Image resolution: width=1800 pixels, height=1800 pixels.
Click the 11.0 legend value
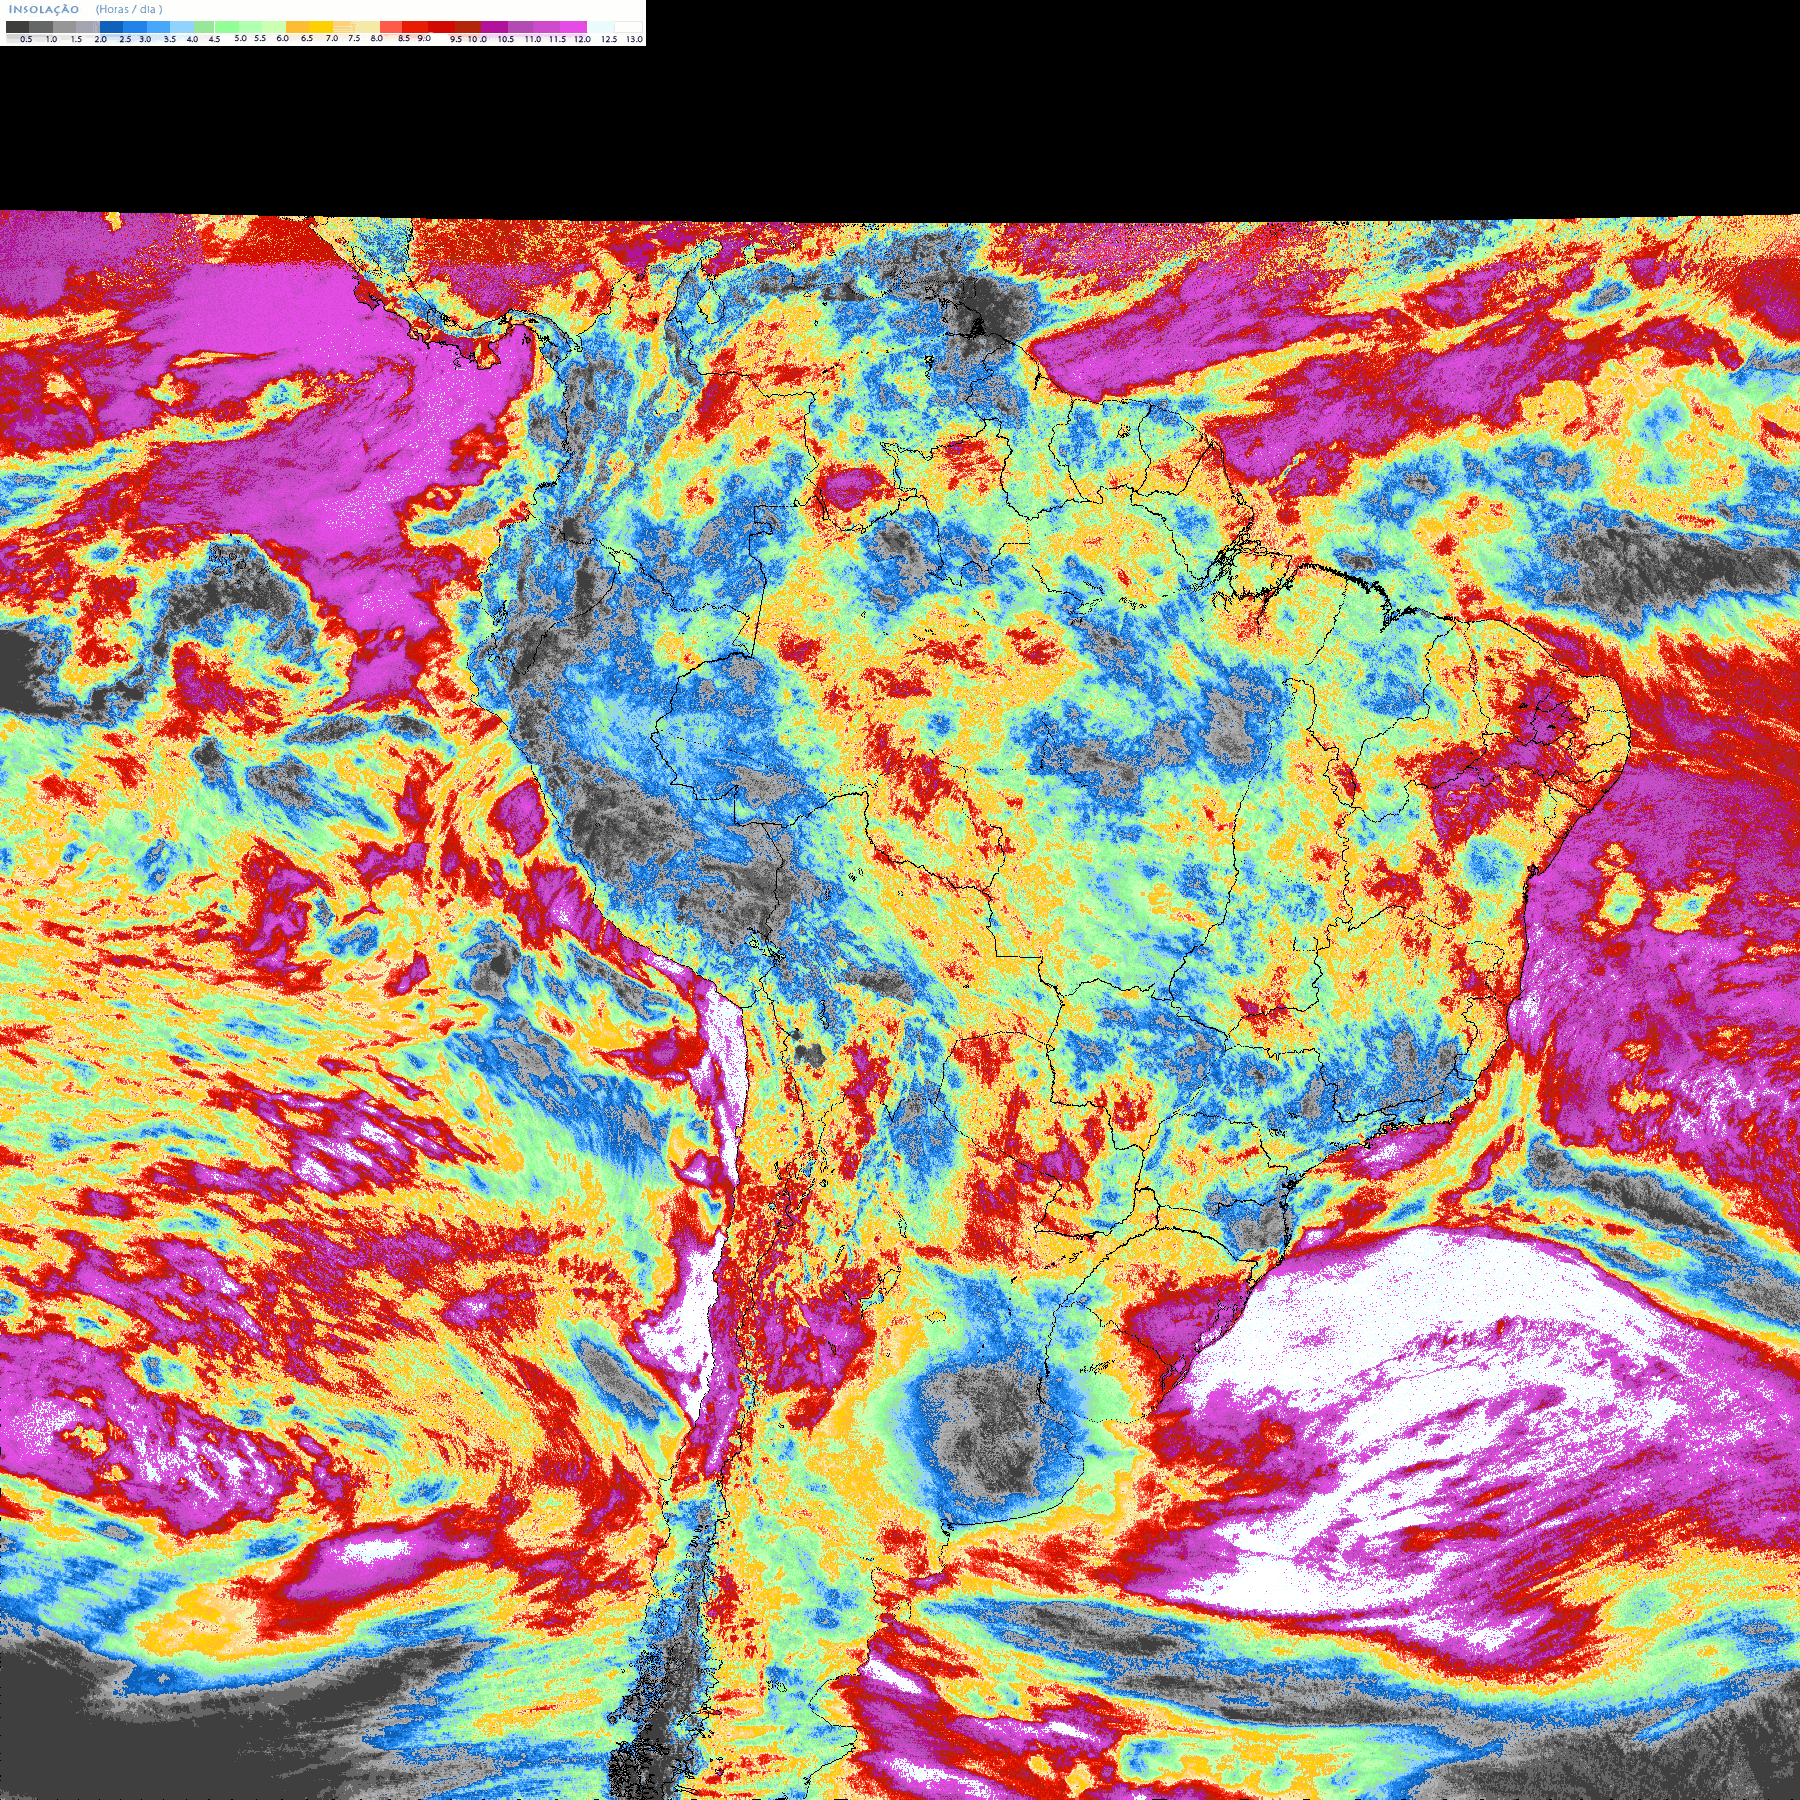(533, 39)
